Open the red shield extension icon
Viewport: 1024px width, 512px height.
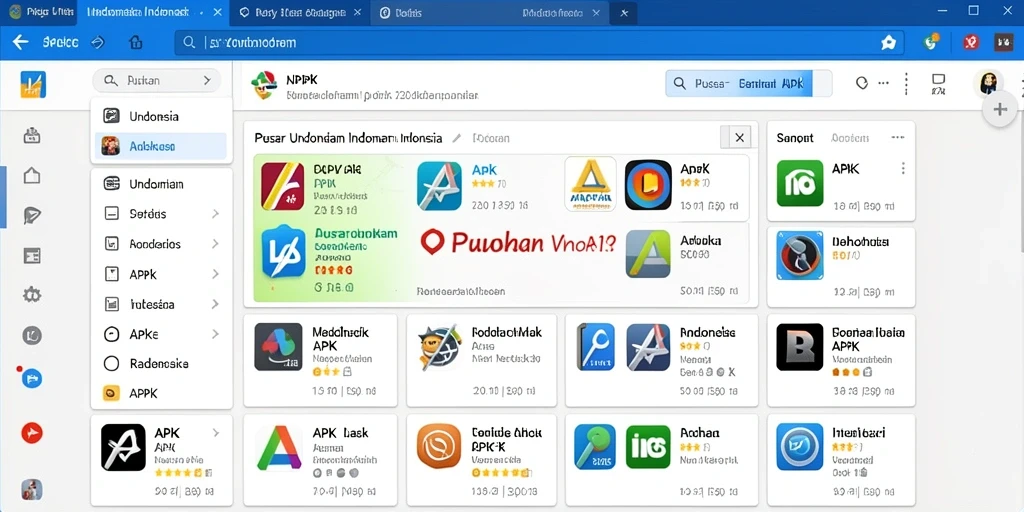pos(971,42)
